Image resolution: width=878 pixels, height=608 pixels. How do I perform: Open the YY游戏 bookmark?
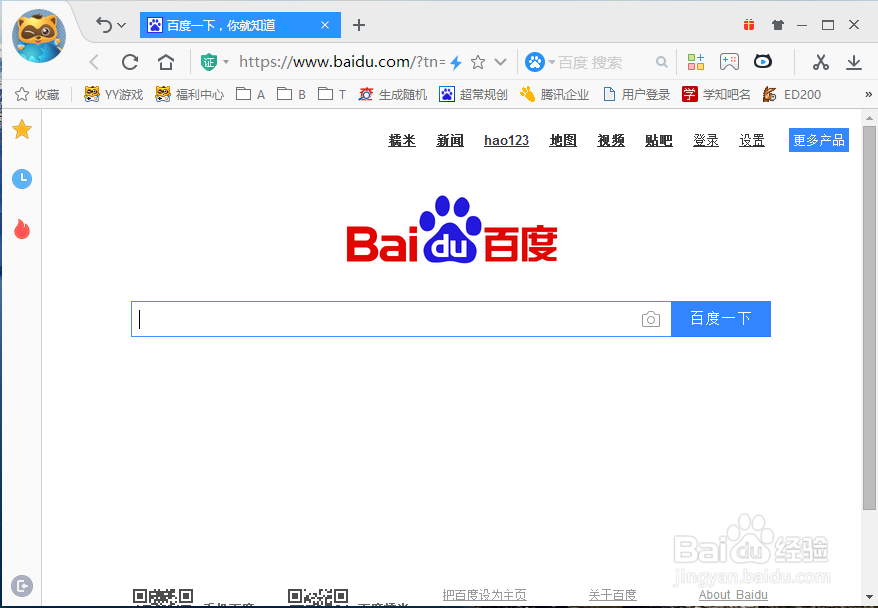click(114, 95)
